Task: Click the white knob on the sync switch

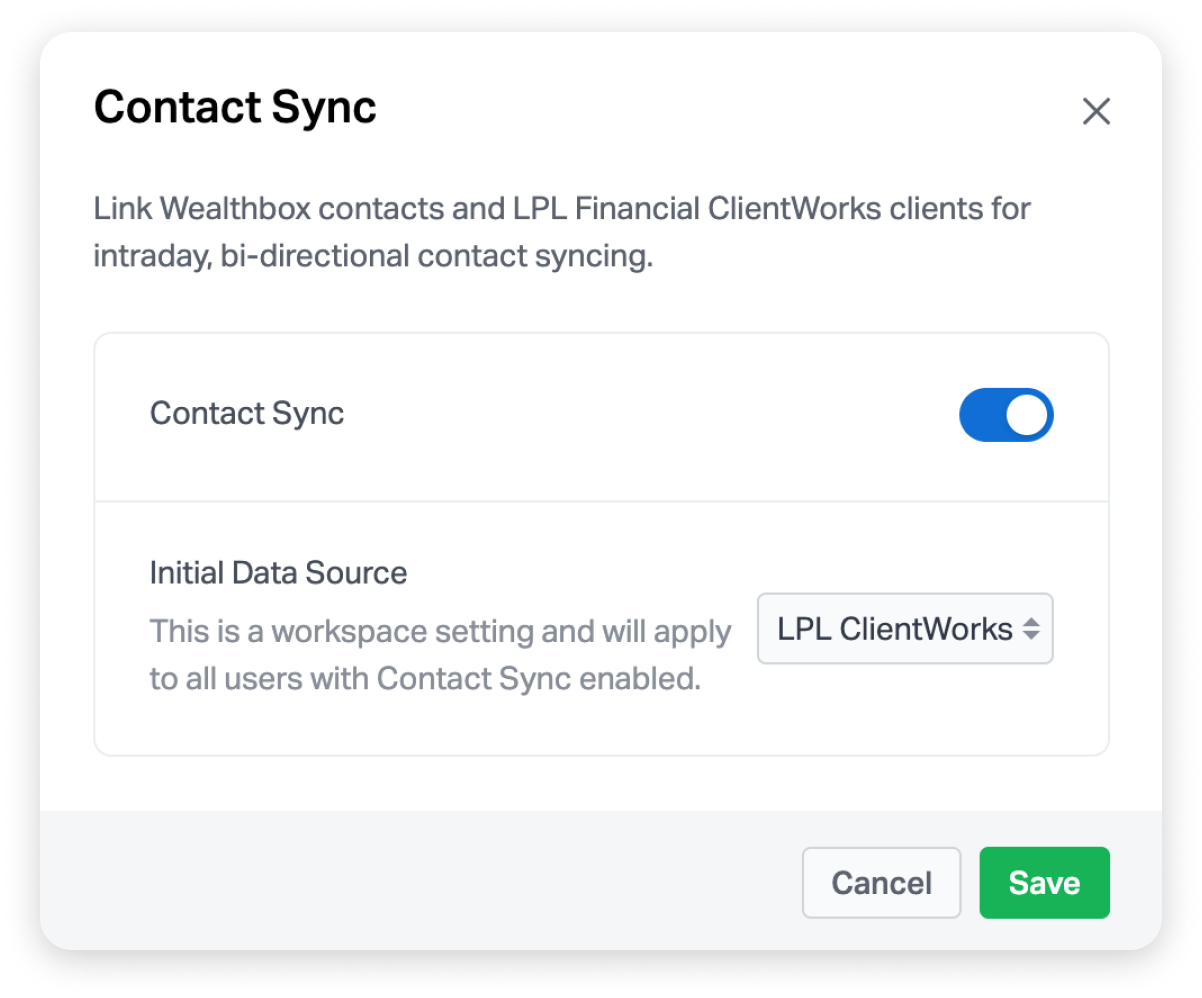Action: 1027,415
